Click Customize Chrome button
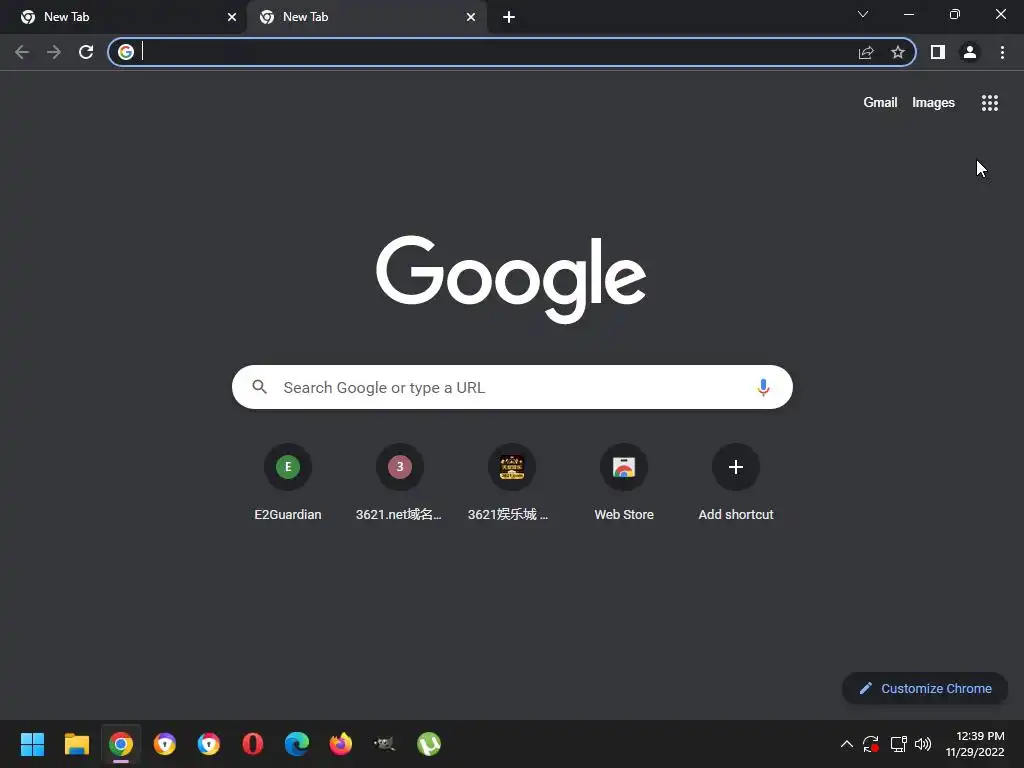This screenshot has height=768, width=1024. [x=925, y=688]
